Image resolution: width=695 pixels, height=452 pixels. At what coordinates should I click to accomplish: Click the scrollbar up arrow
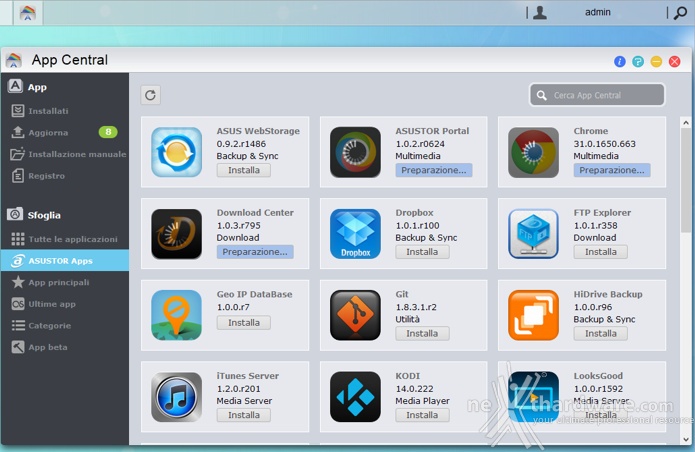[685, 123]
